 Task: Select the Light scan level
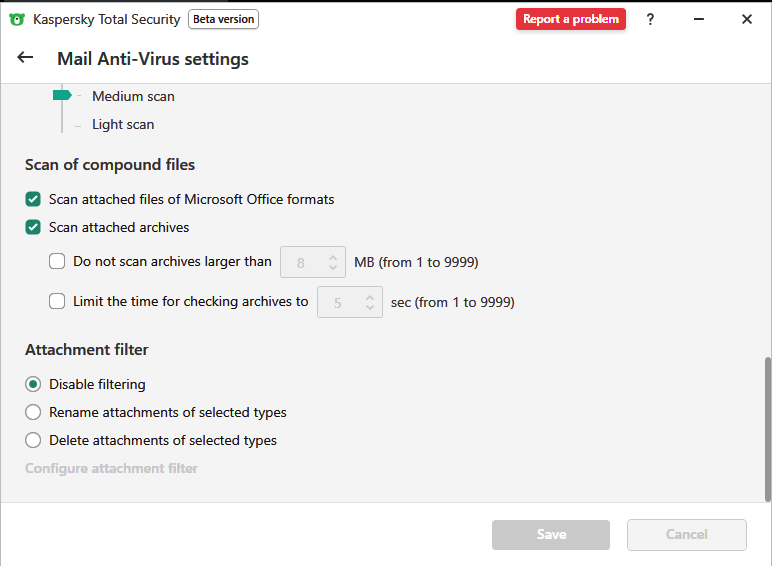pos(123,125)
